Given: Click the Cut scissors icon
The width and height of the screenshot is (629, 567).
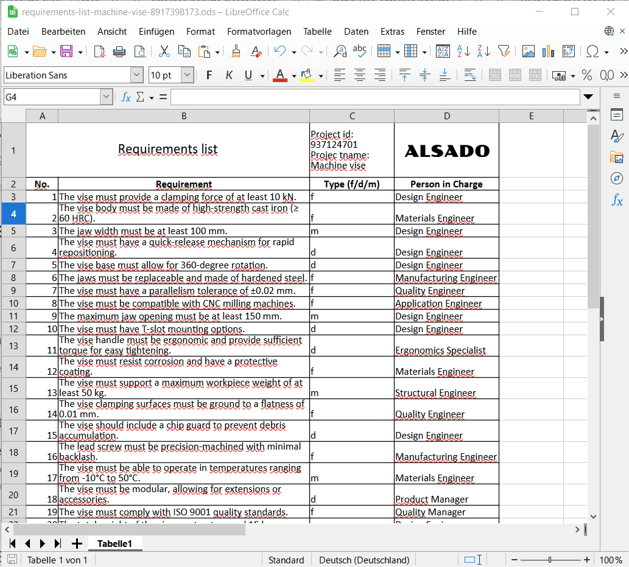Looking at the screenshot, I should [164, 51].
